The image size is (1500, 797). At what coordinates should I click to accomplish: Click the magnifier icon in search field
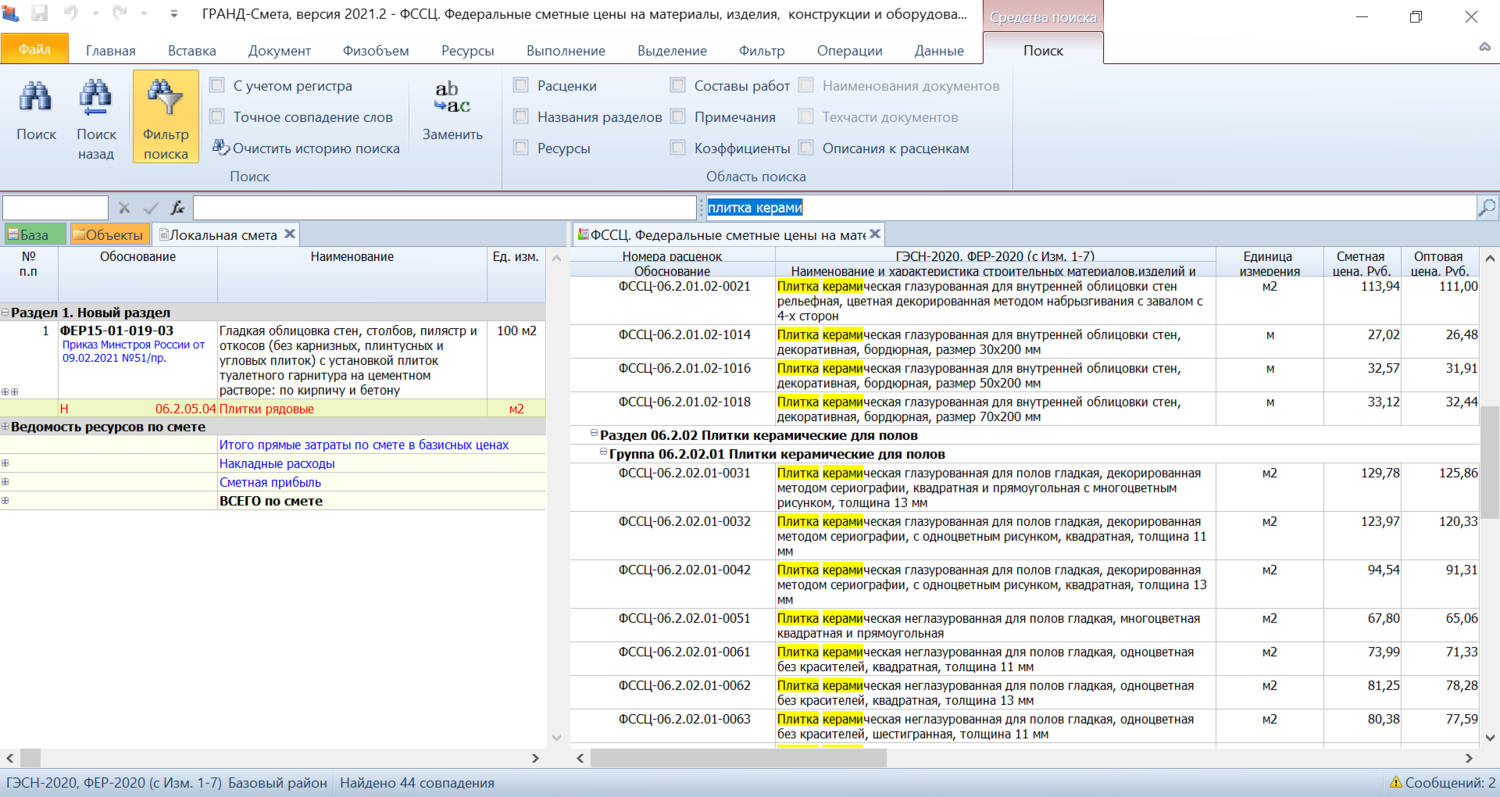coord(1487,208)
